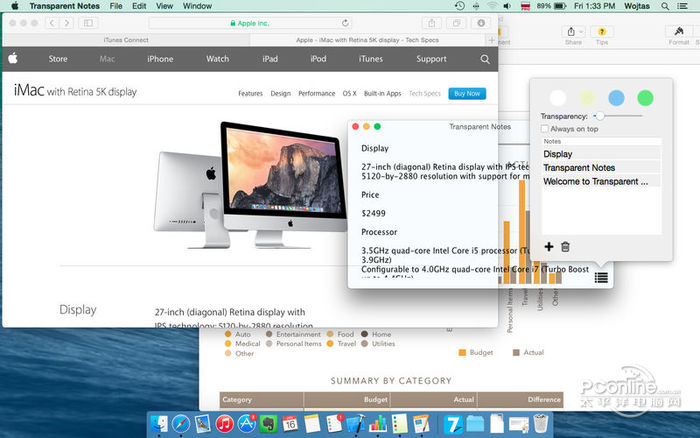The height and width of the screenshot is (438, 700).
Task: Enable the Always on top checkbox
Action: coord(545,129)
